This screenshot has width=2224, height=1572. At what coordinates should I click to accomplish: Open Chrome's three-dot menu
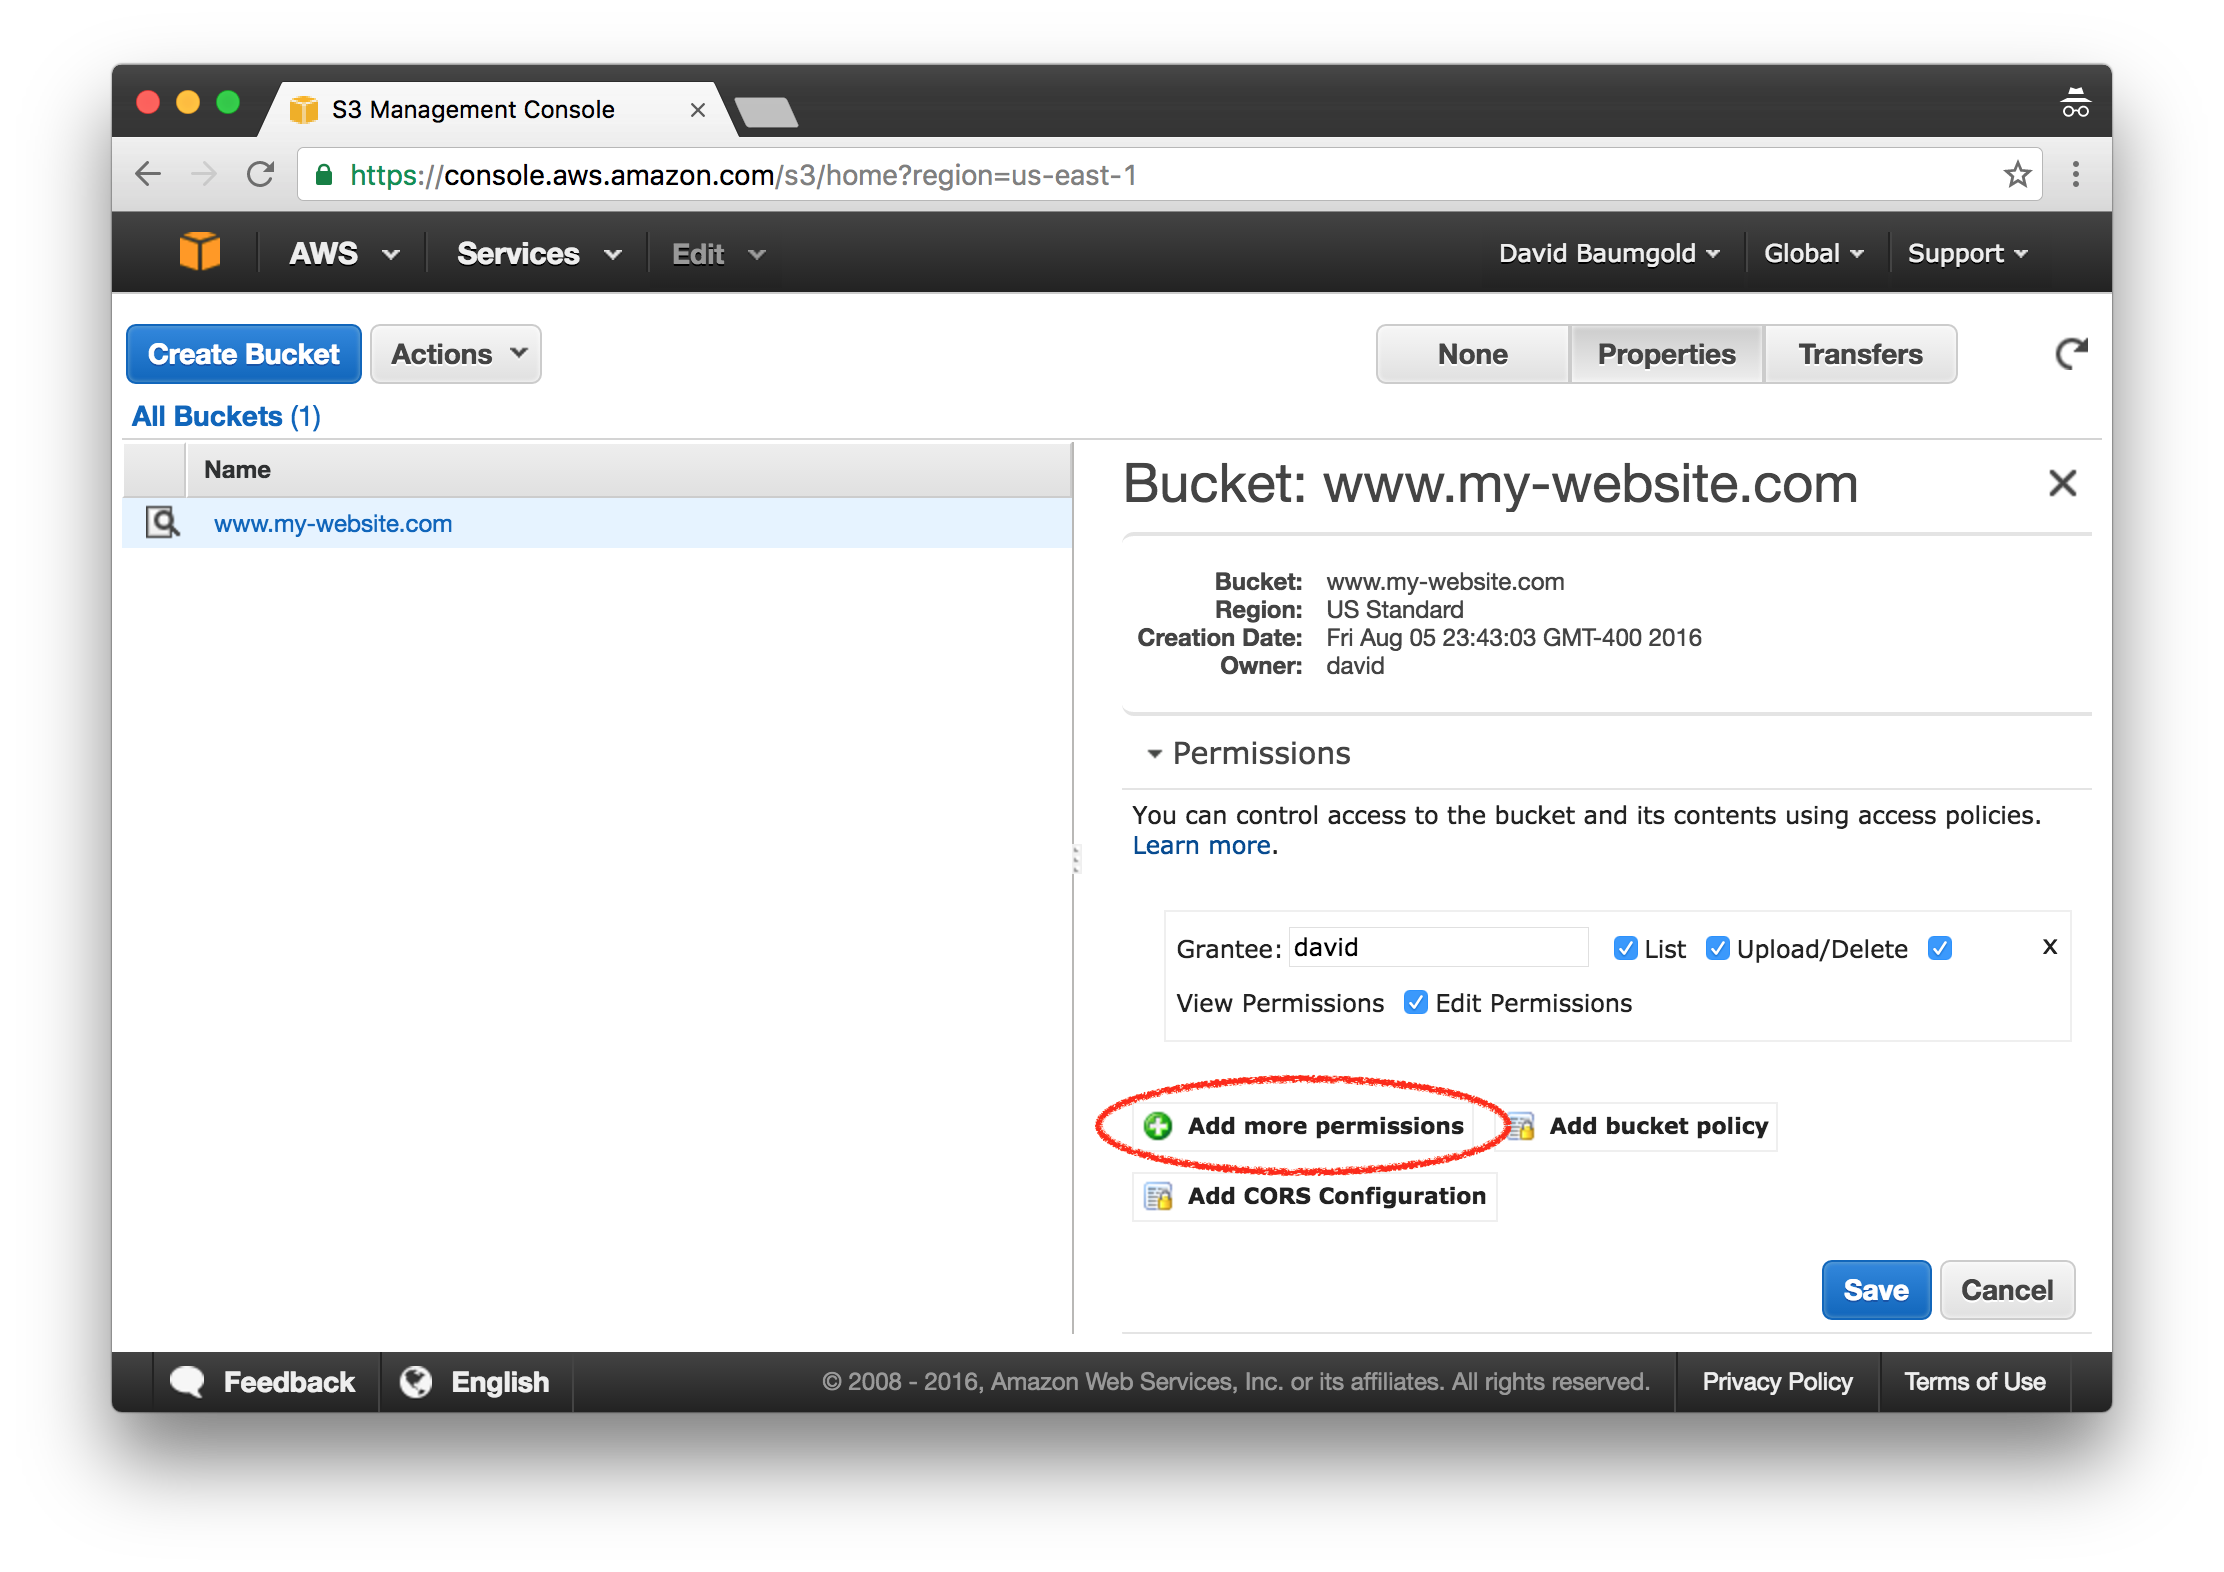(2076, 175)
